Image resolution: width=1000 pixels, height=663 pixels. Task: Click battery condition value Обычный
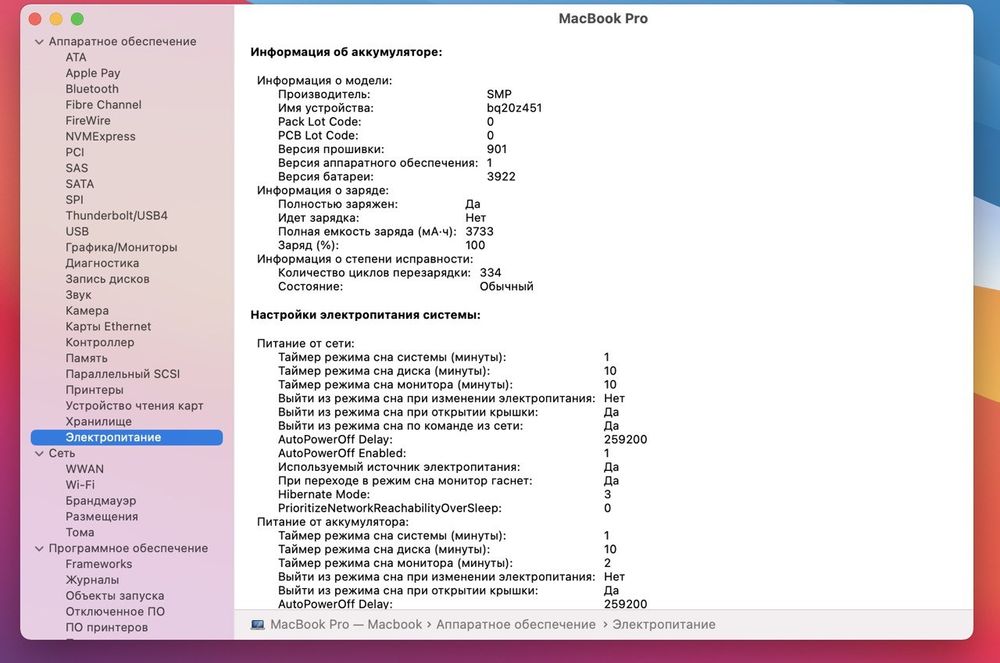[506, 287]
